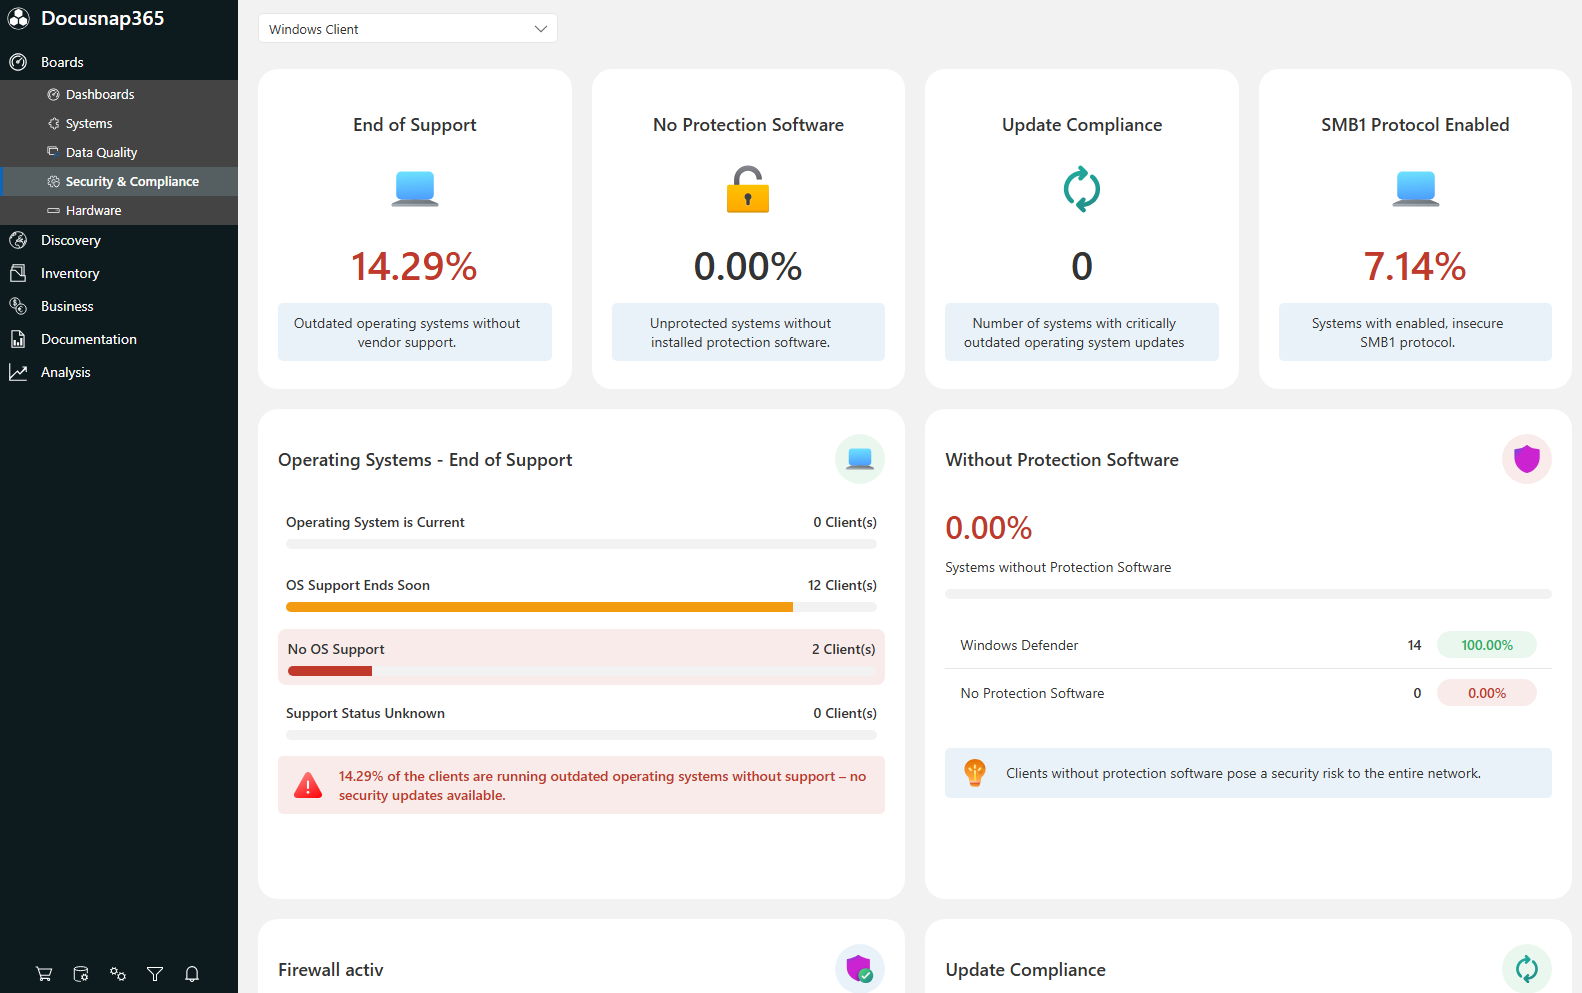Open the Windows Client dropdown
Viewport: 1582px width, 993px height.
point(408,29)
